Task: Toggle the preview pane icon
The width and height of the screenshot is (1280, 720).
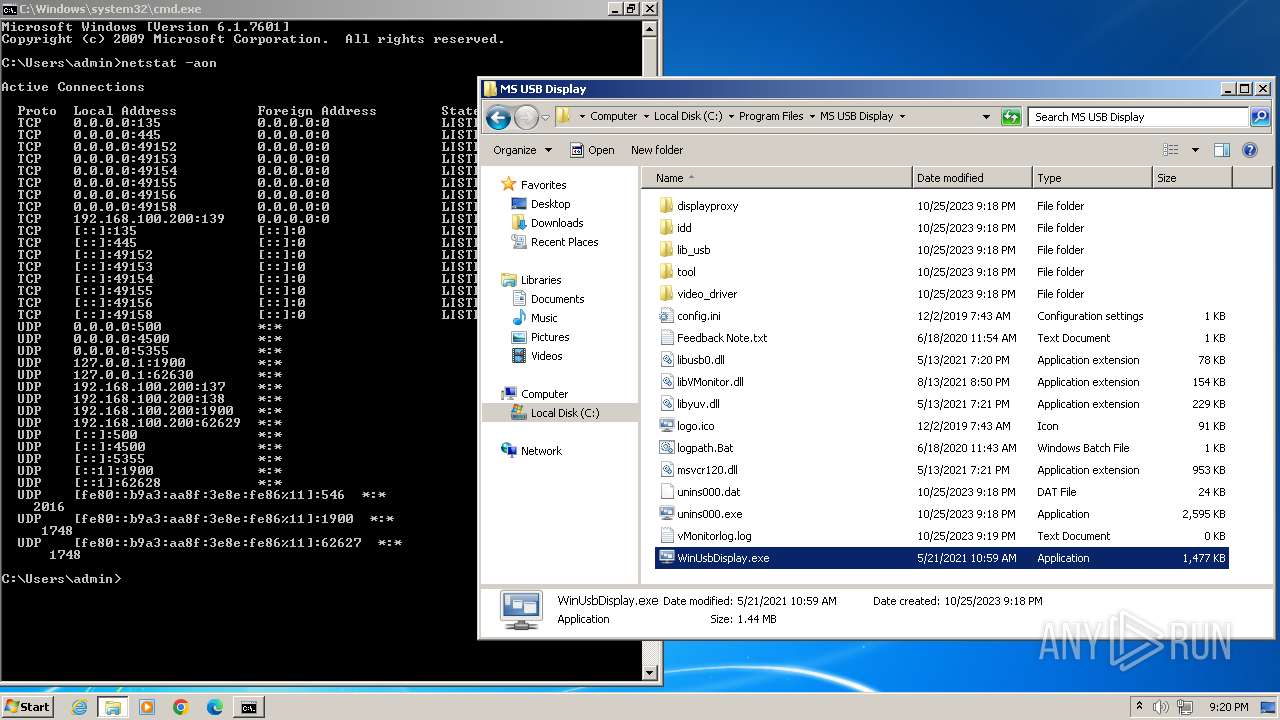Action: [x=1221, y=150]
